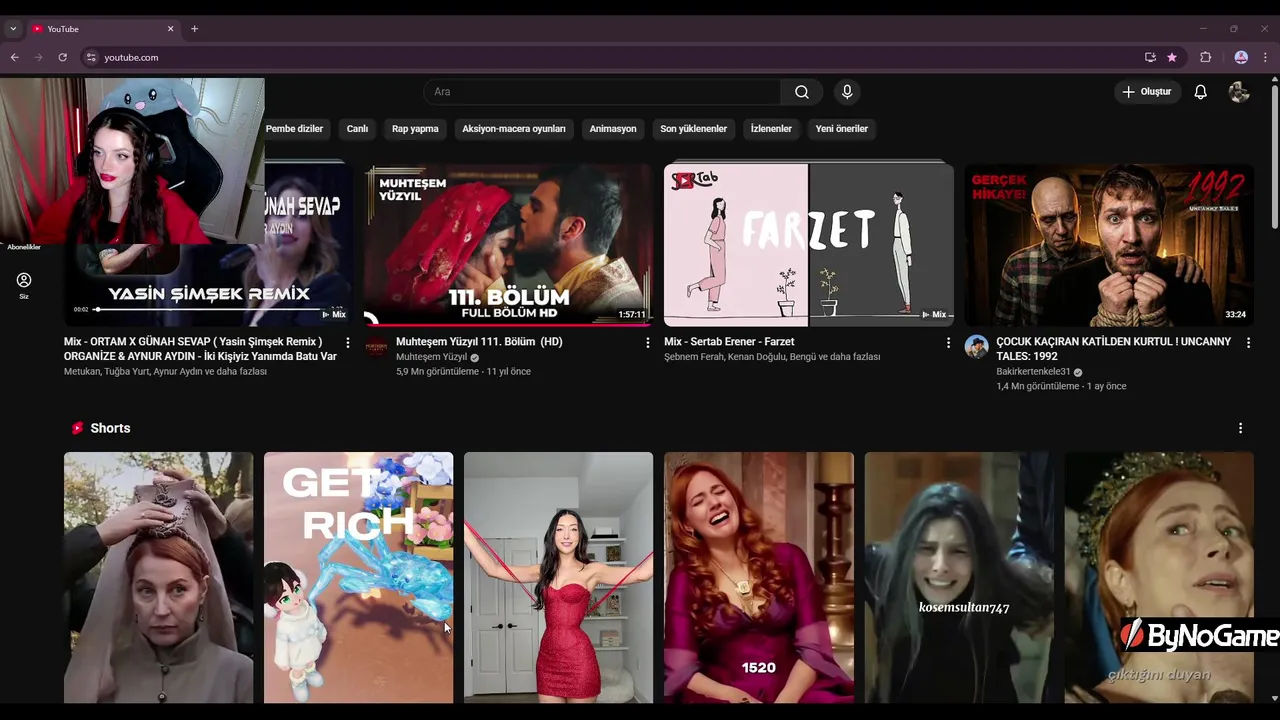Open the Bakirkertenkele31 channel name
The height and width of the screenshot is (720, 1280).
(1033, 372)
